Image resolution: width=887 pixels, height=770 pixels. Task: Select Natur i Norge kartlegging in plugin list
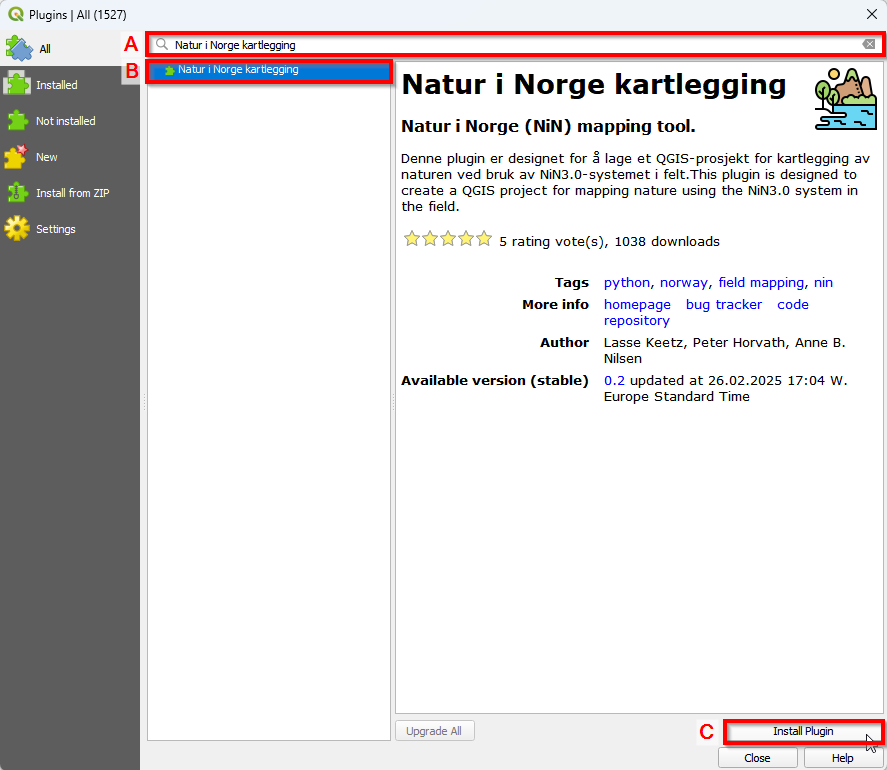[x=238, y=70]
